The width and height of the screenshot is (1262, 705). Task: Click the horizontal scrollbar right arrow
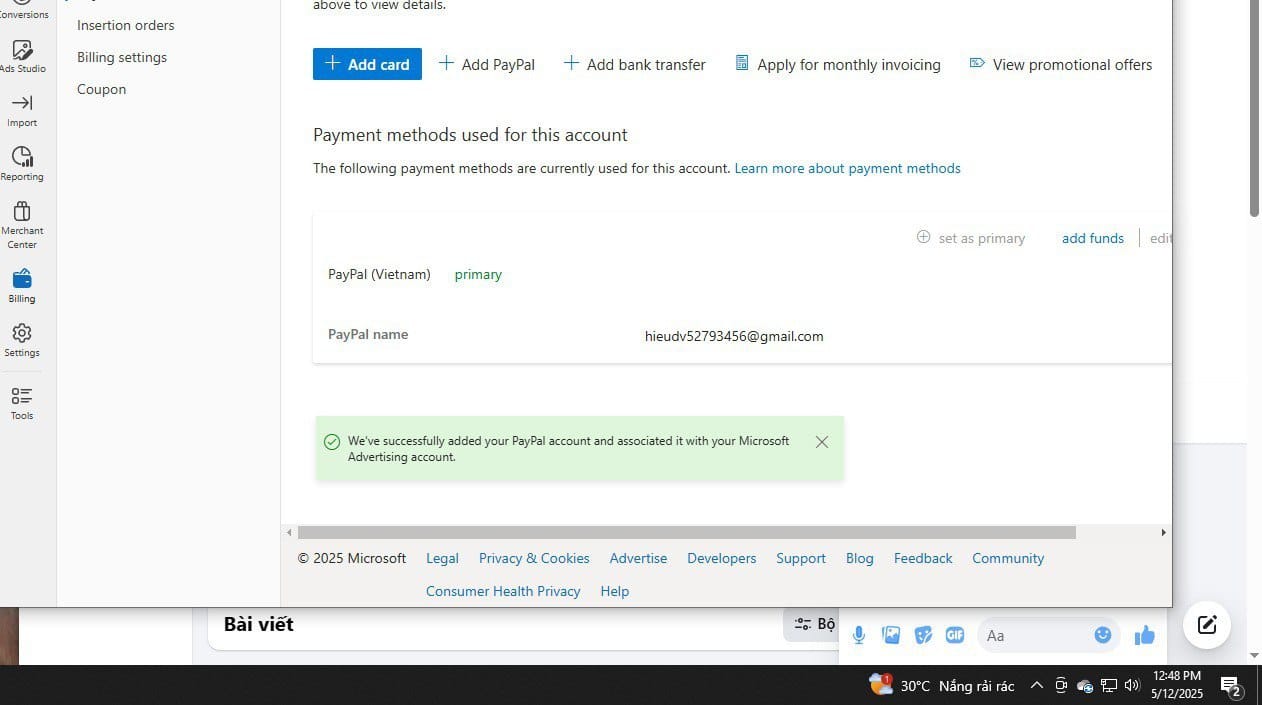coord(1163,533)
